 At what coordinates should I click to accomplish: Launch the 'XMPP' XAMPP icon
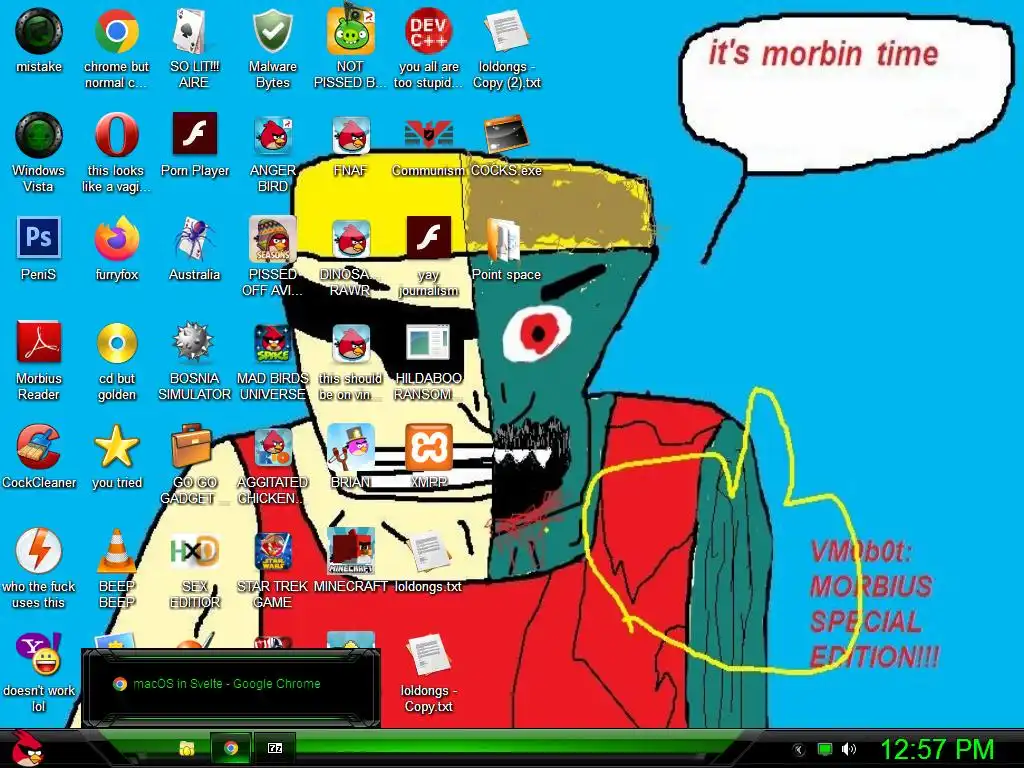(428, 447)
